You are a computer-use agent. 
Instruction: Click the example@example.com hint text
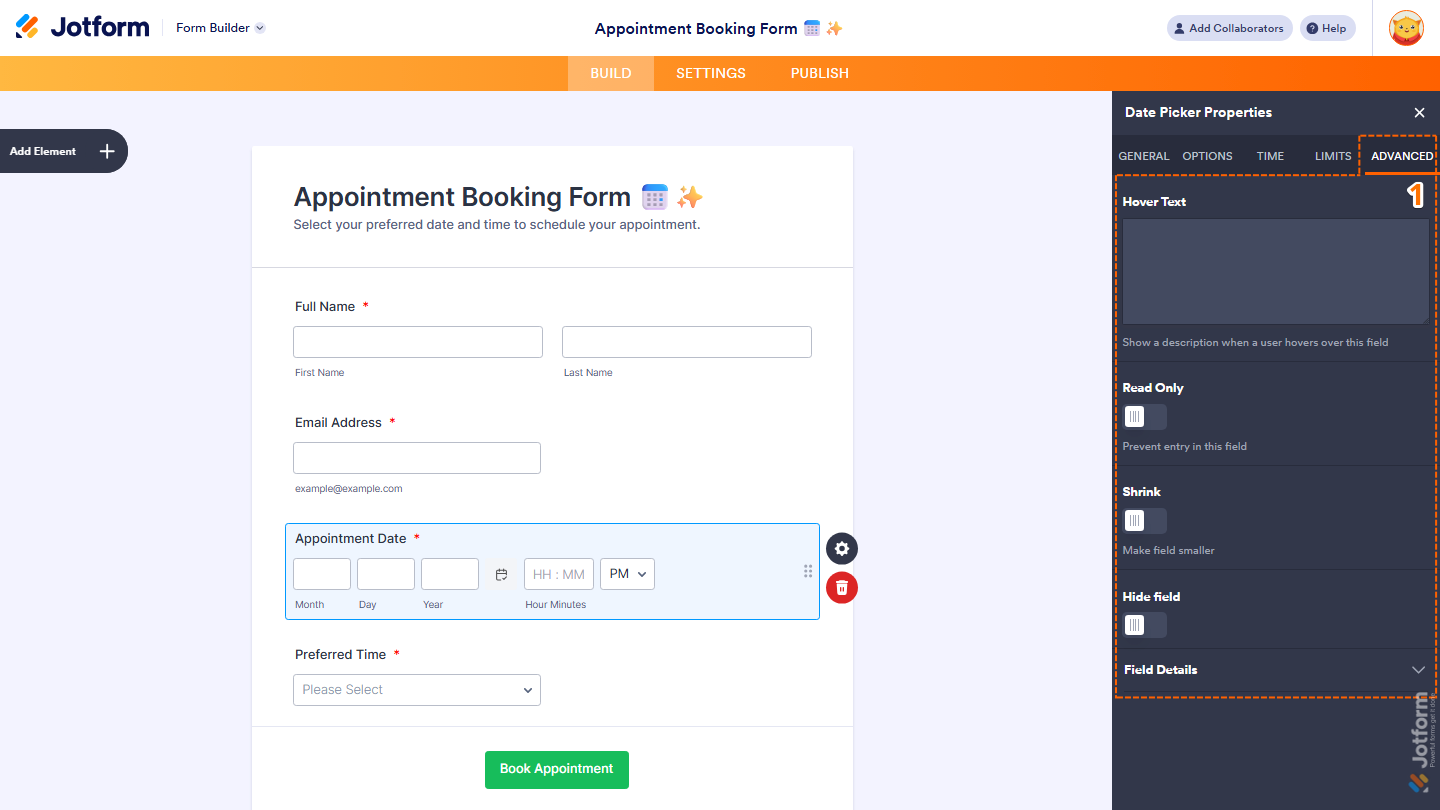(348, 489)
